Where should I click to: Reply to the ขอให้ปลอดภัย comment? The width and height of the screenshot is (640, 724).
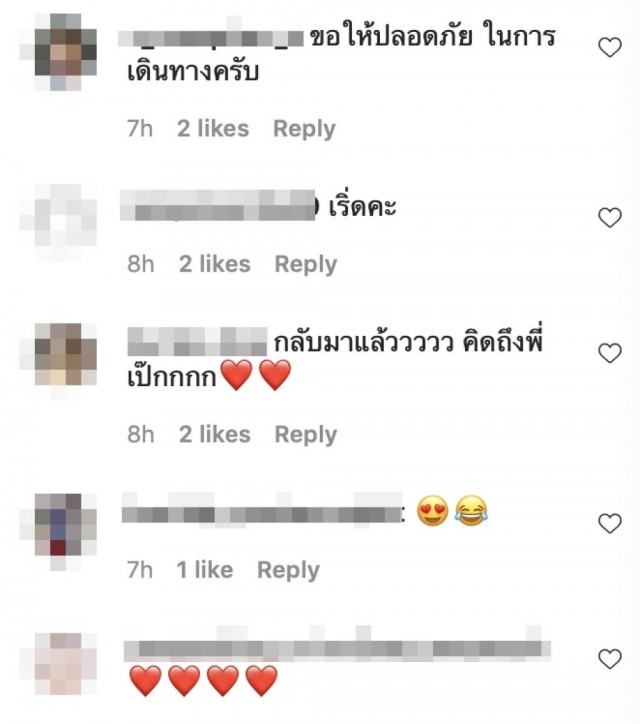point(304,129)
